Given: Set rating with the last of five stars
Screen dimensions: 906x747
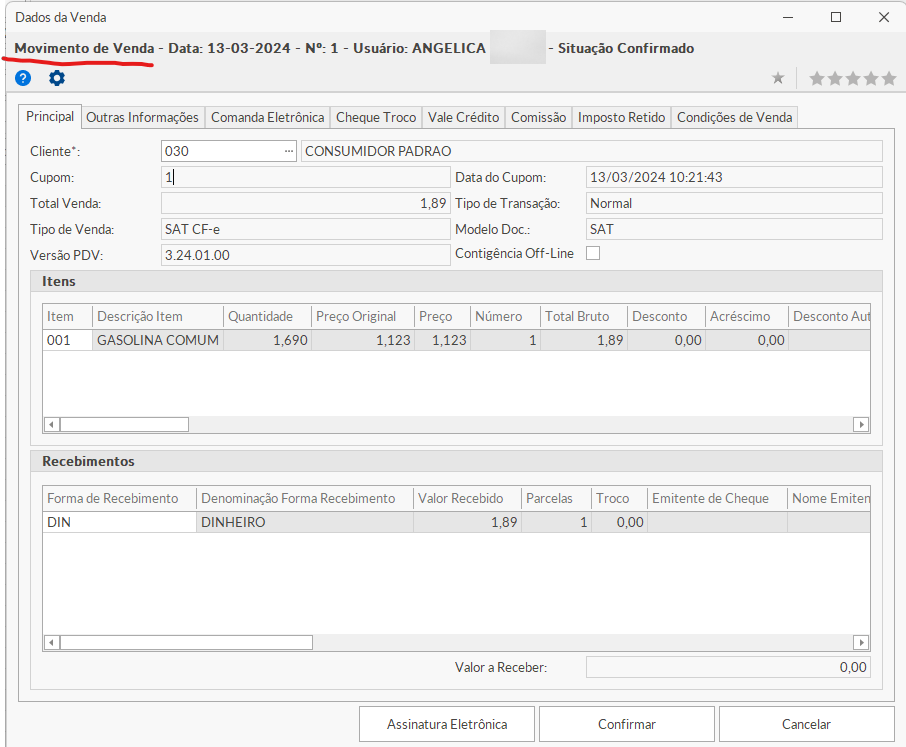Looking at the screenshot, I should tap(889, 78).
